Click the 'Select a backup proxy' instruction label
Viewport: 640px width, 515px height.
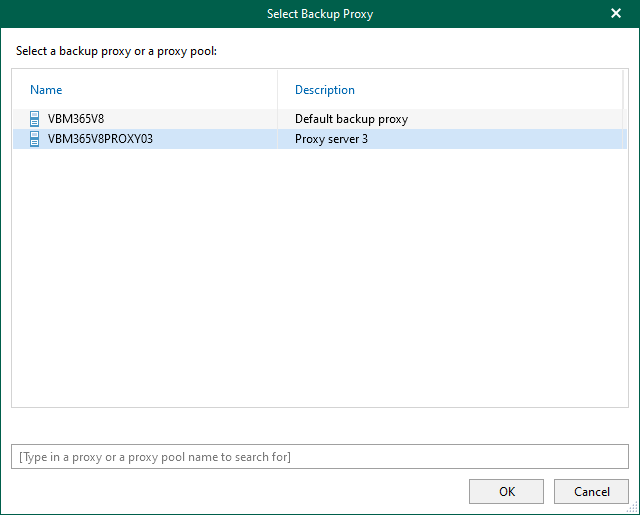[117, 50]
